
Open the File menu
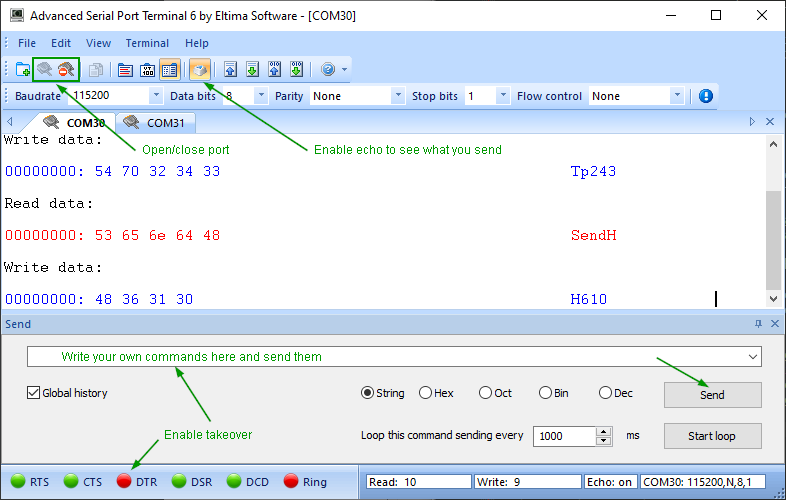pos(27,43)
